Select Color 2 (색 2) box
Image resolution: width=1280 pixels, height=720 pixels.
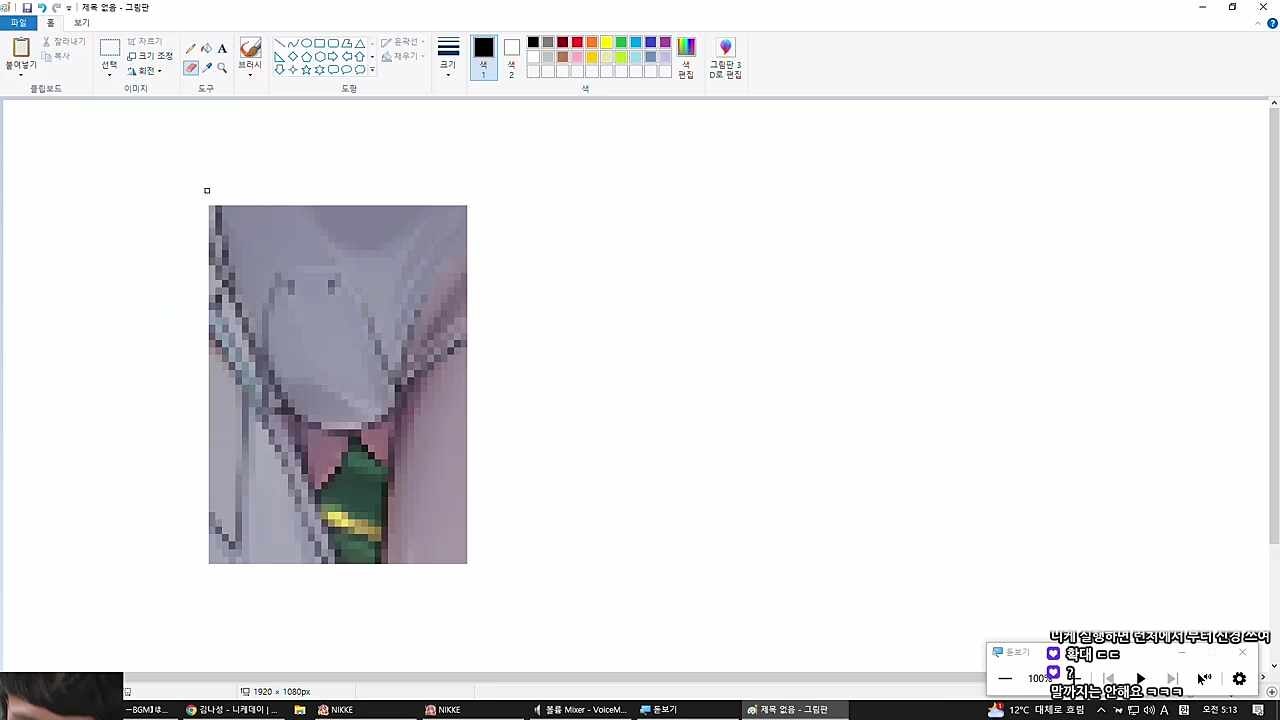(511, 58)
